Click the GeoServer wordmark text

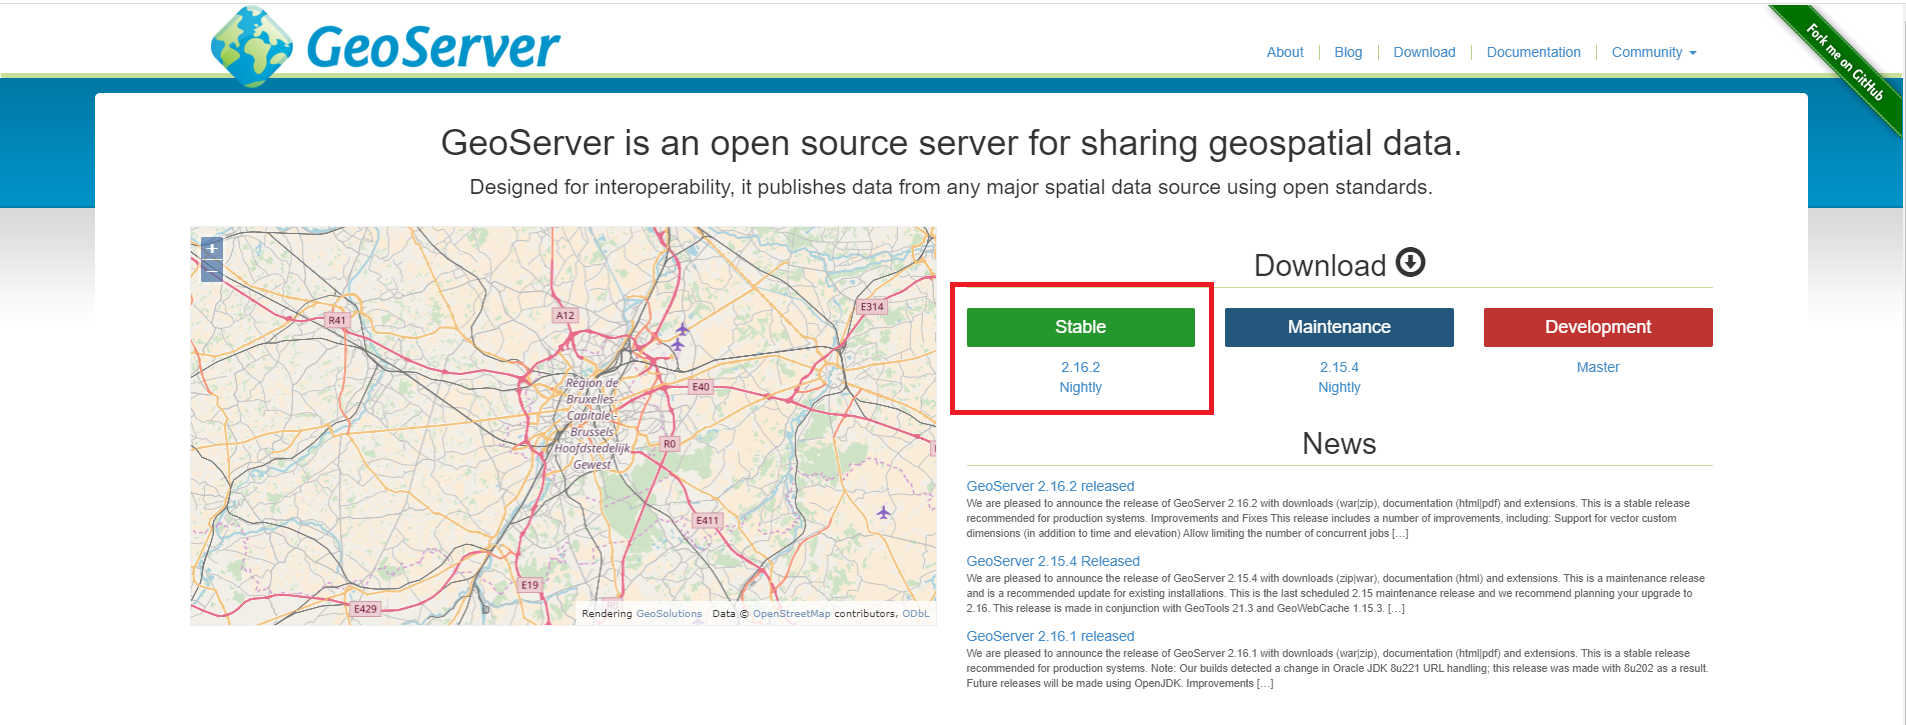[433, 47]
